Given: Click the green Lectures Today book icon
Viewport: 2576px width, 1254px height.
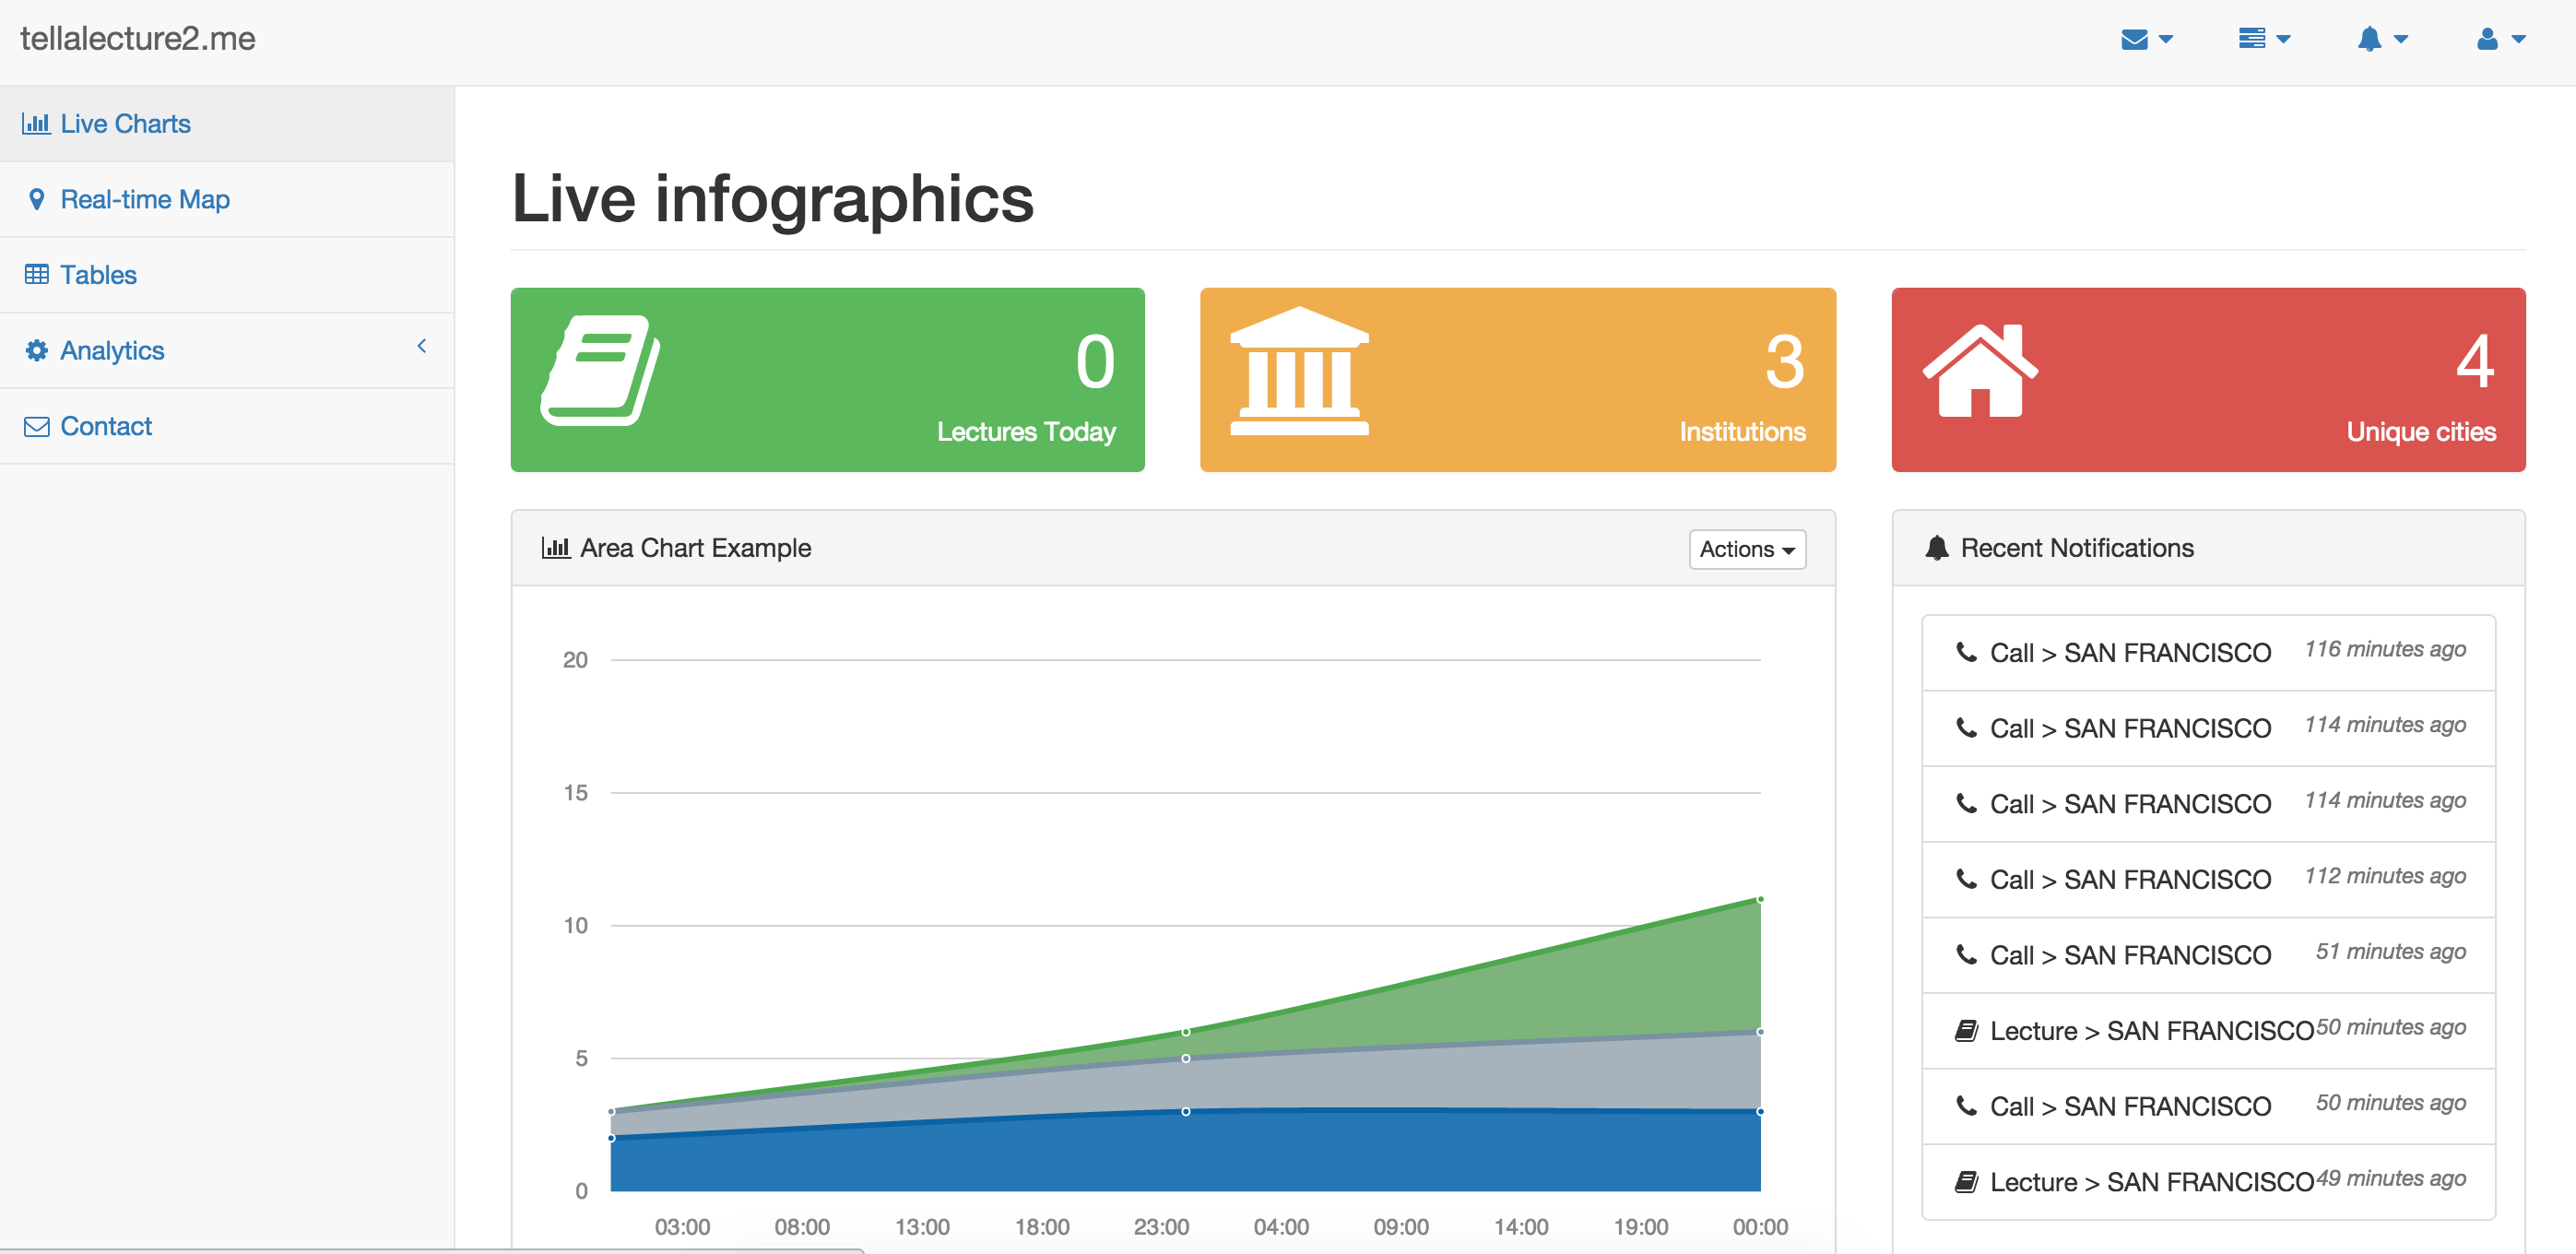Looking at the screenshot, I should coord(600,370).
